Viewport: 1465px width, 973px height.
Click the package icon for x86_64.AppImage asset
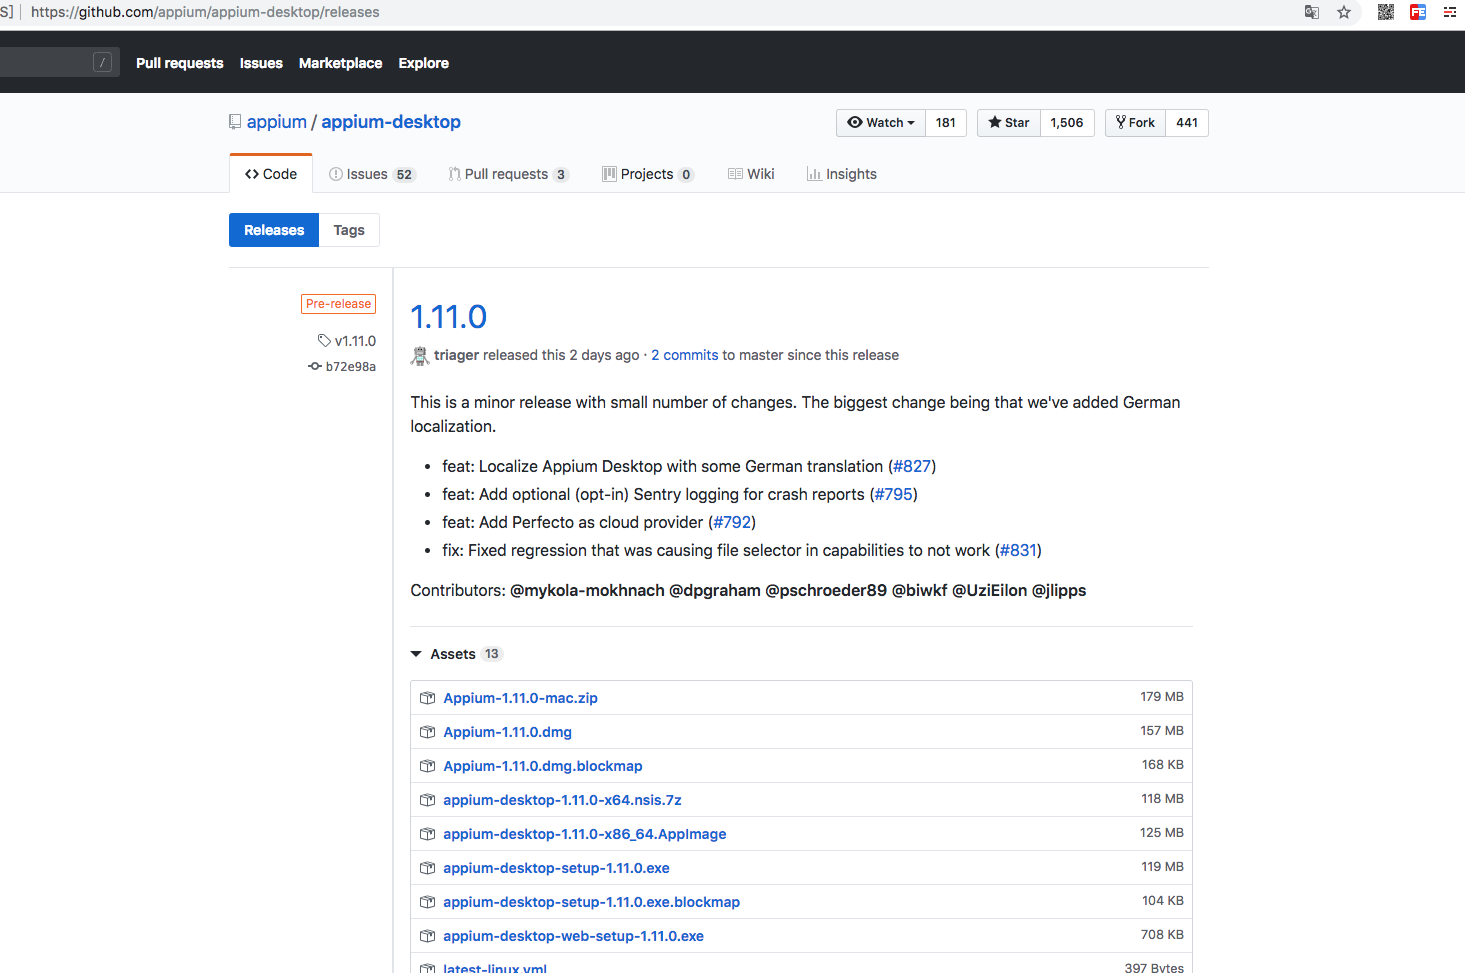pyautogui.click(x=427, y=834)
